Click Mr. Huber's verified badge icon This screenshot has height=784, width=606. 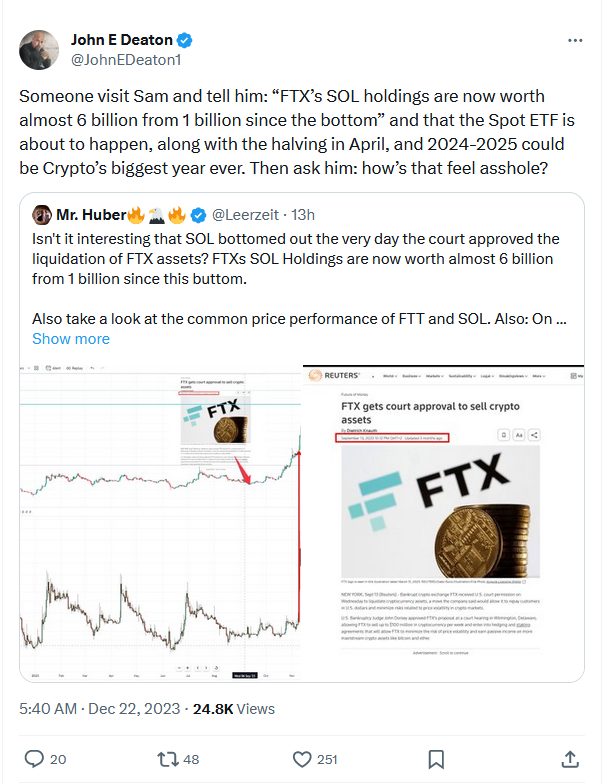pyautogui.click(x=198, y=214)
